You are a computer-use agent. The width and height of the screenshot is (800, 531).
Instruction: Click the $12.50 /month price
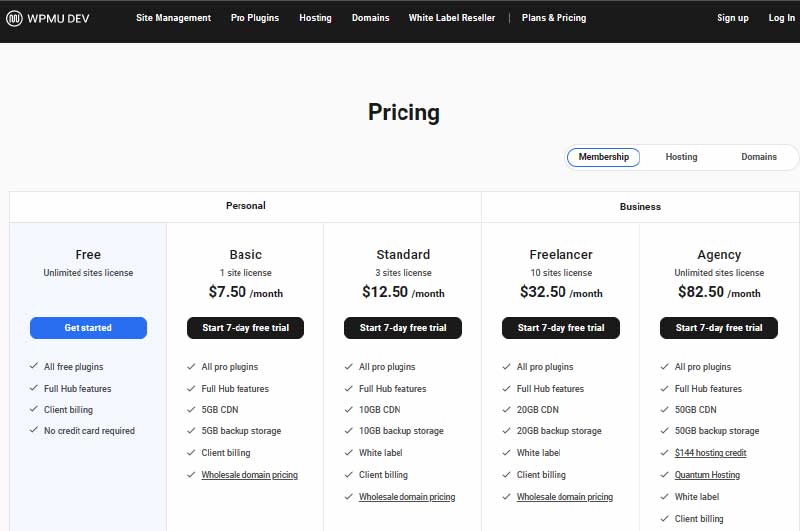click(403, 292)
